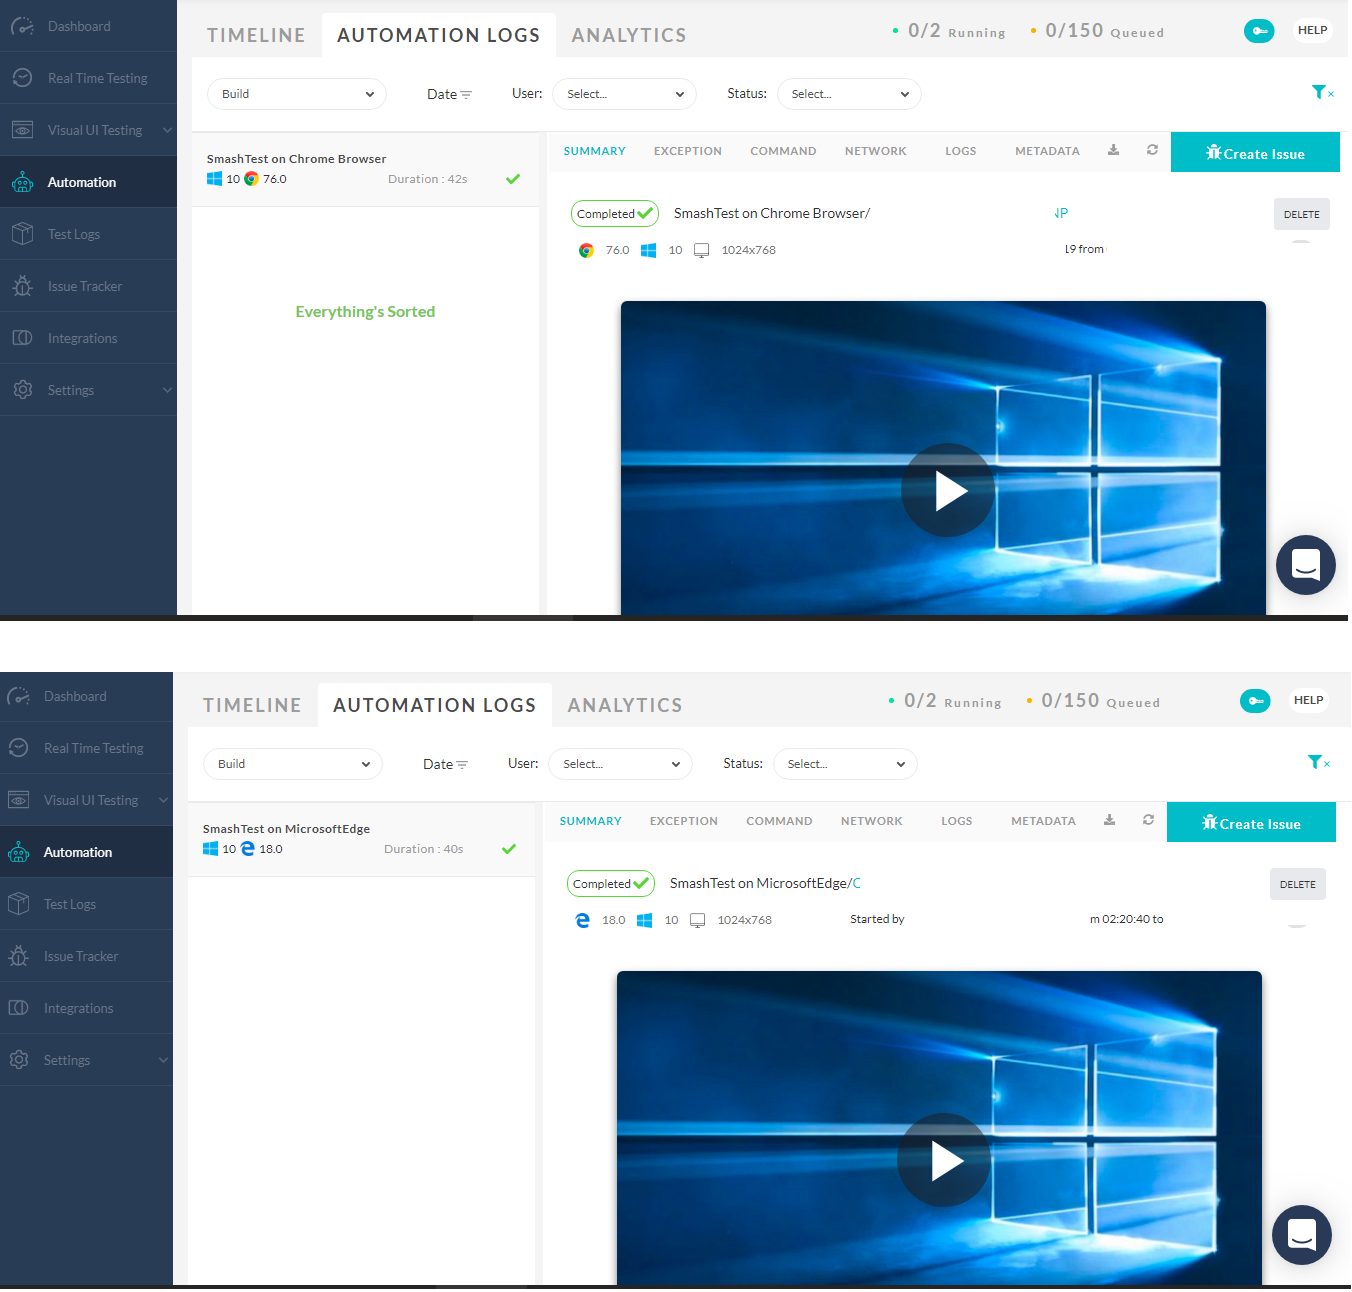1352x1292 pixels.
Task: Click the Date sort control in Chrome test view
Action: pyautogui.click(x=449, y=94)
